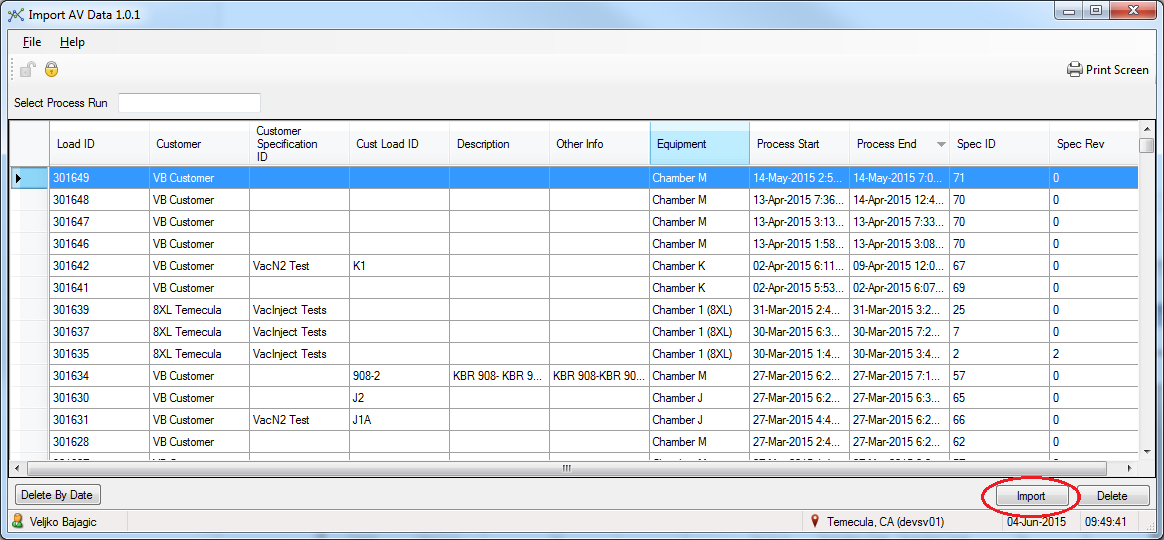Click the Print Screen printer icon
1164x540 pixels.
(x=1074, y=70)
